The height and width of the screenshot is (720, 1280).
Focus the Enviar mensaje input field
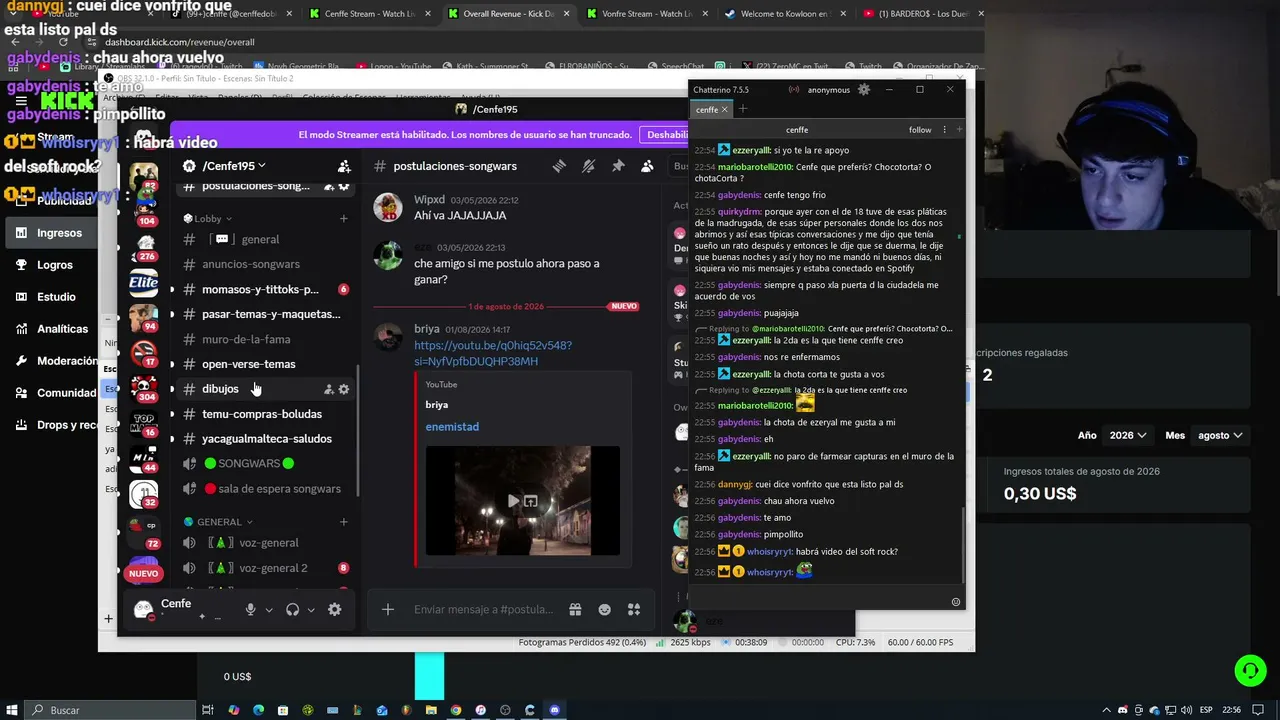click(x=485, y=610)
